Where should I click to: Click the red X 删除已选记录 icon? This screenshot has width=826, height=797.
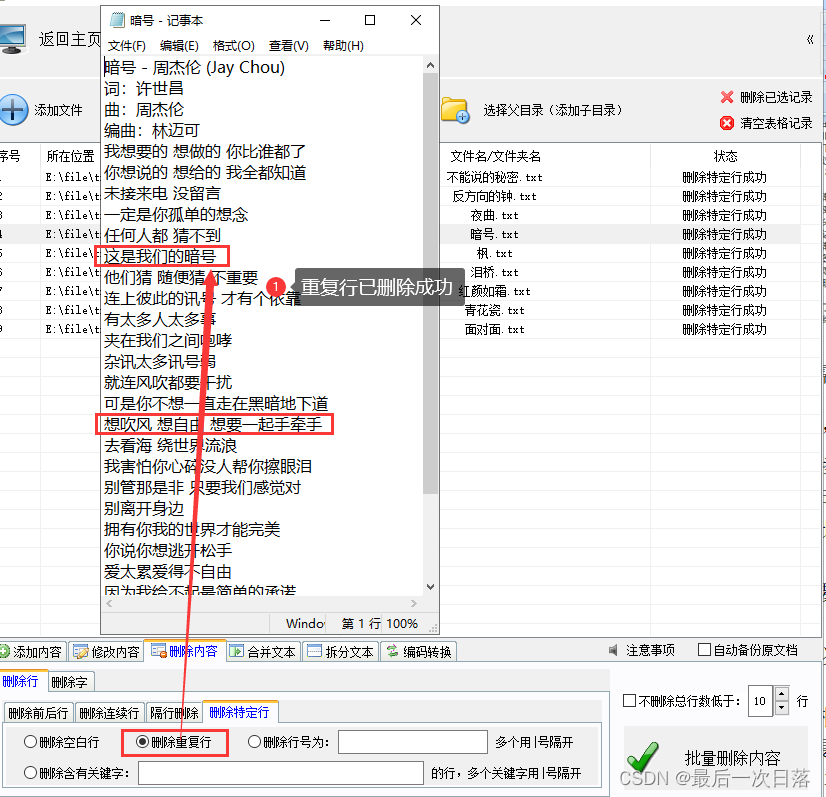point(727,97)
